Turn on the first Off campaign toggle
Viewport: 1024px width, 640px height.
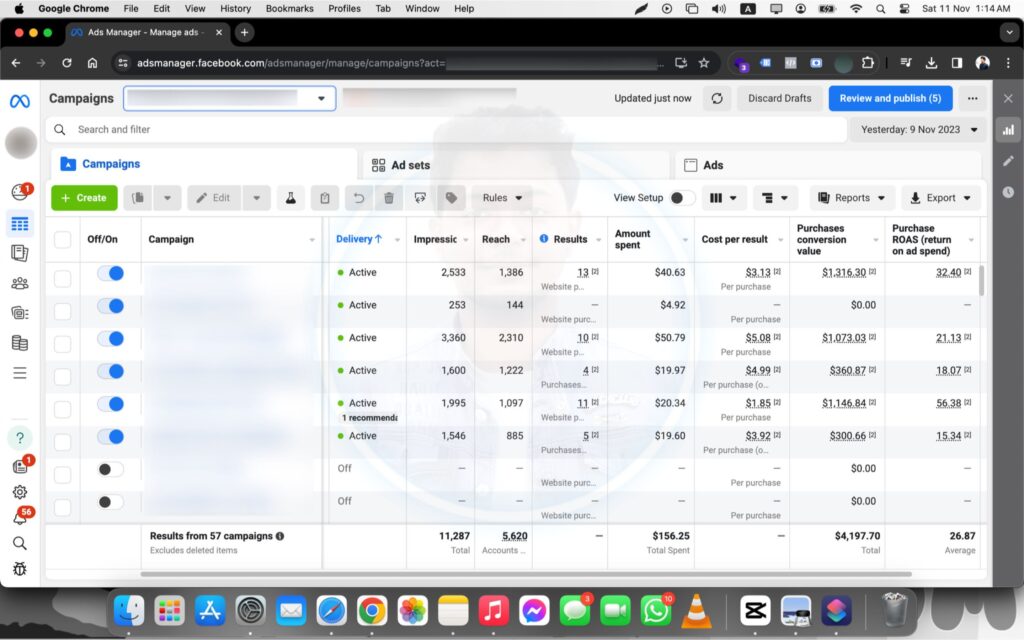tap(110, 469)
